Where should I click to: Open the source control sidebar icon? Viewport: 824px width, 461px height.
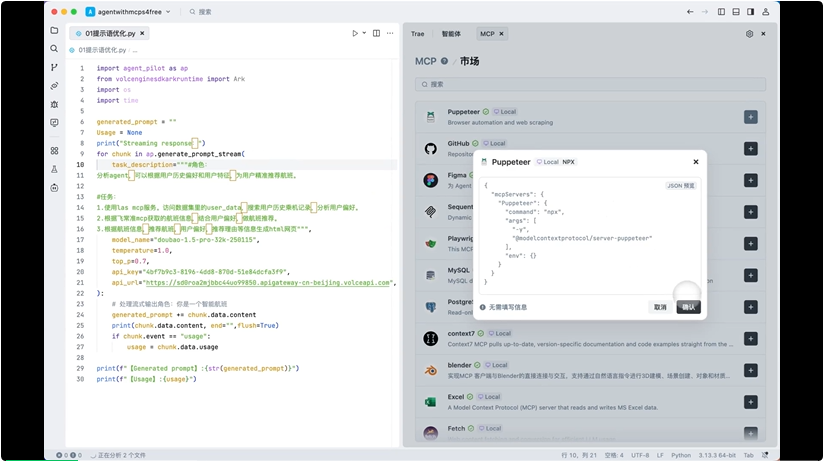[x=54, y=67]
